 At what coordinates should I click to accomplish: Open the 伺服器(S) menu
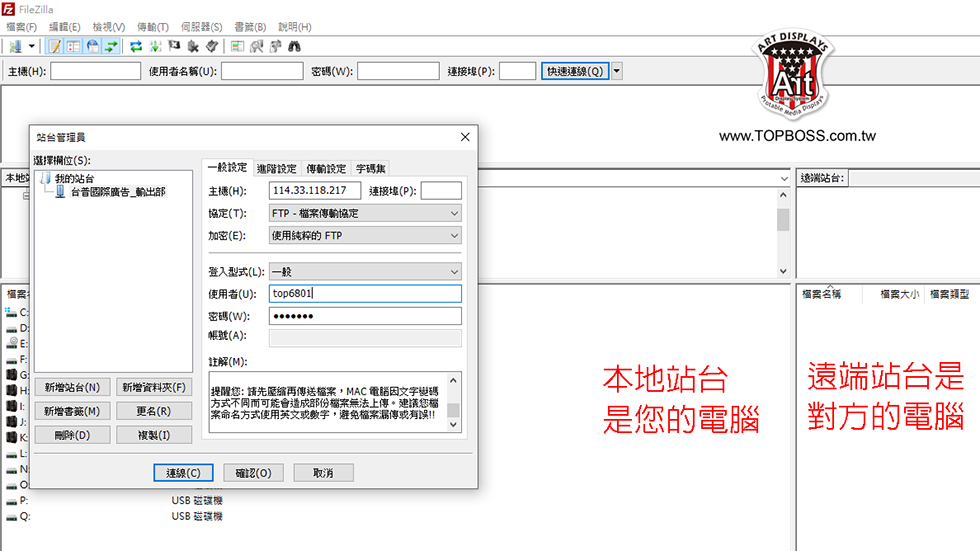tap(201, 27)
